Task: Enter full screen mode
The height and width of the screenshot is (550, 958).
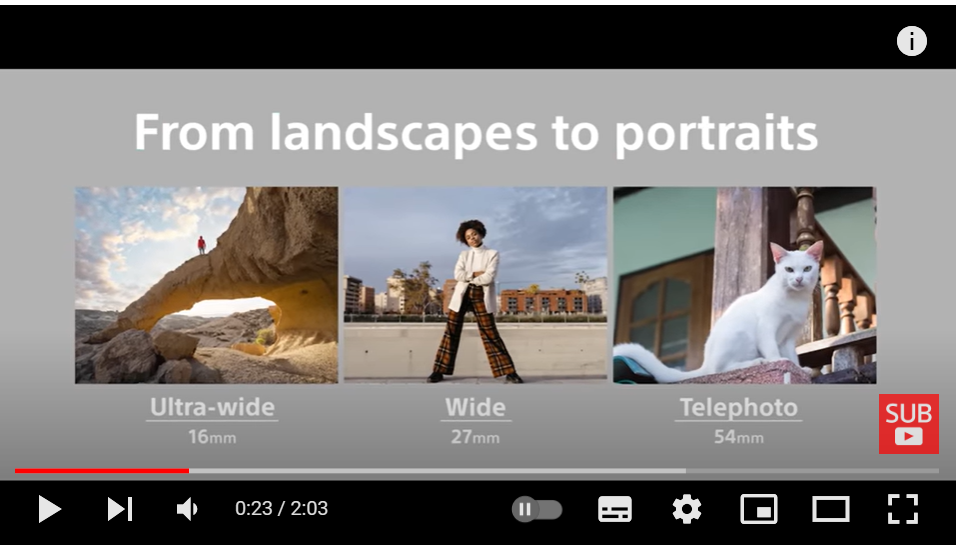Action: click(x=902, y=509)
